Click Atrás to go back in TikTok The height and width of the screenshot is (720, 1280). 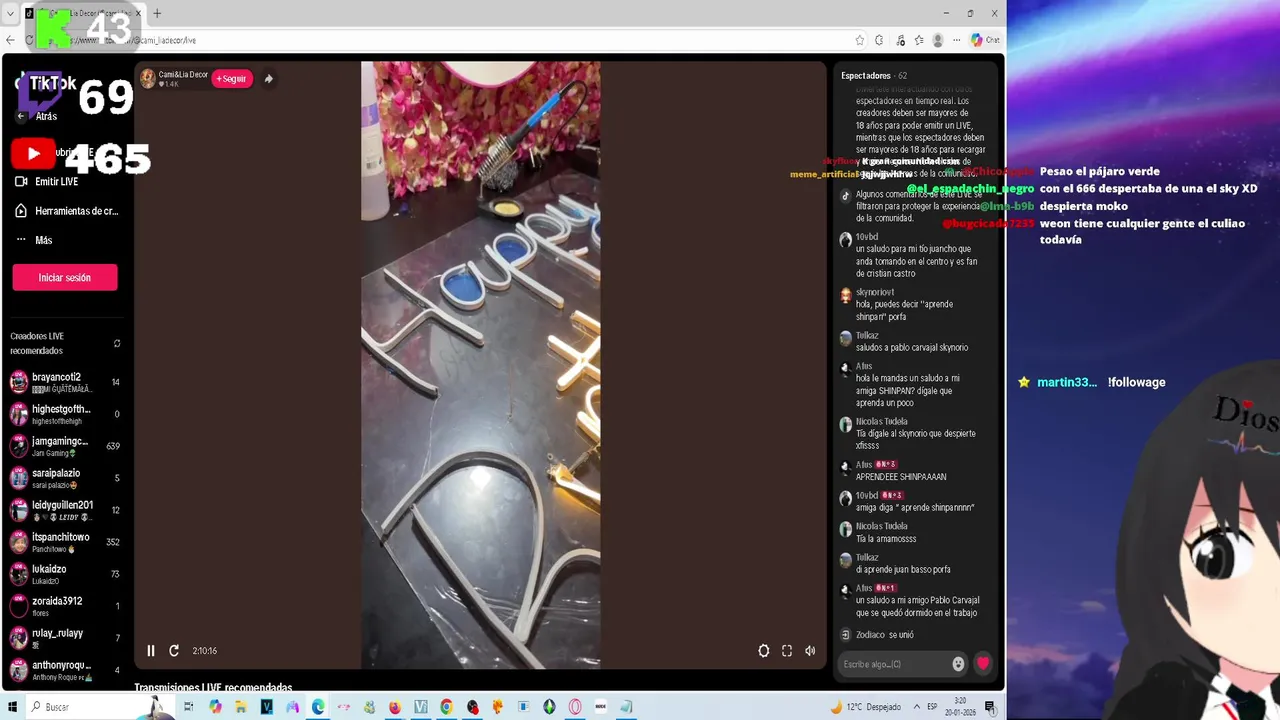[x=38, y=116]
